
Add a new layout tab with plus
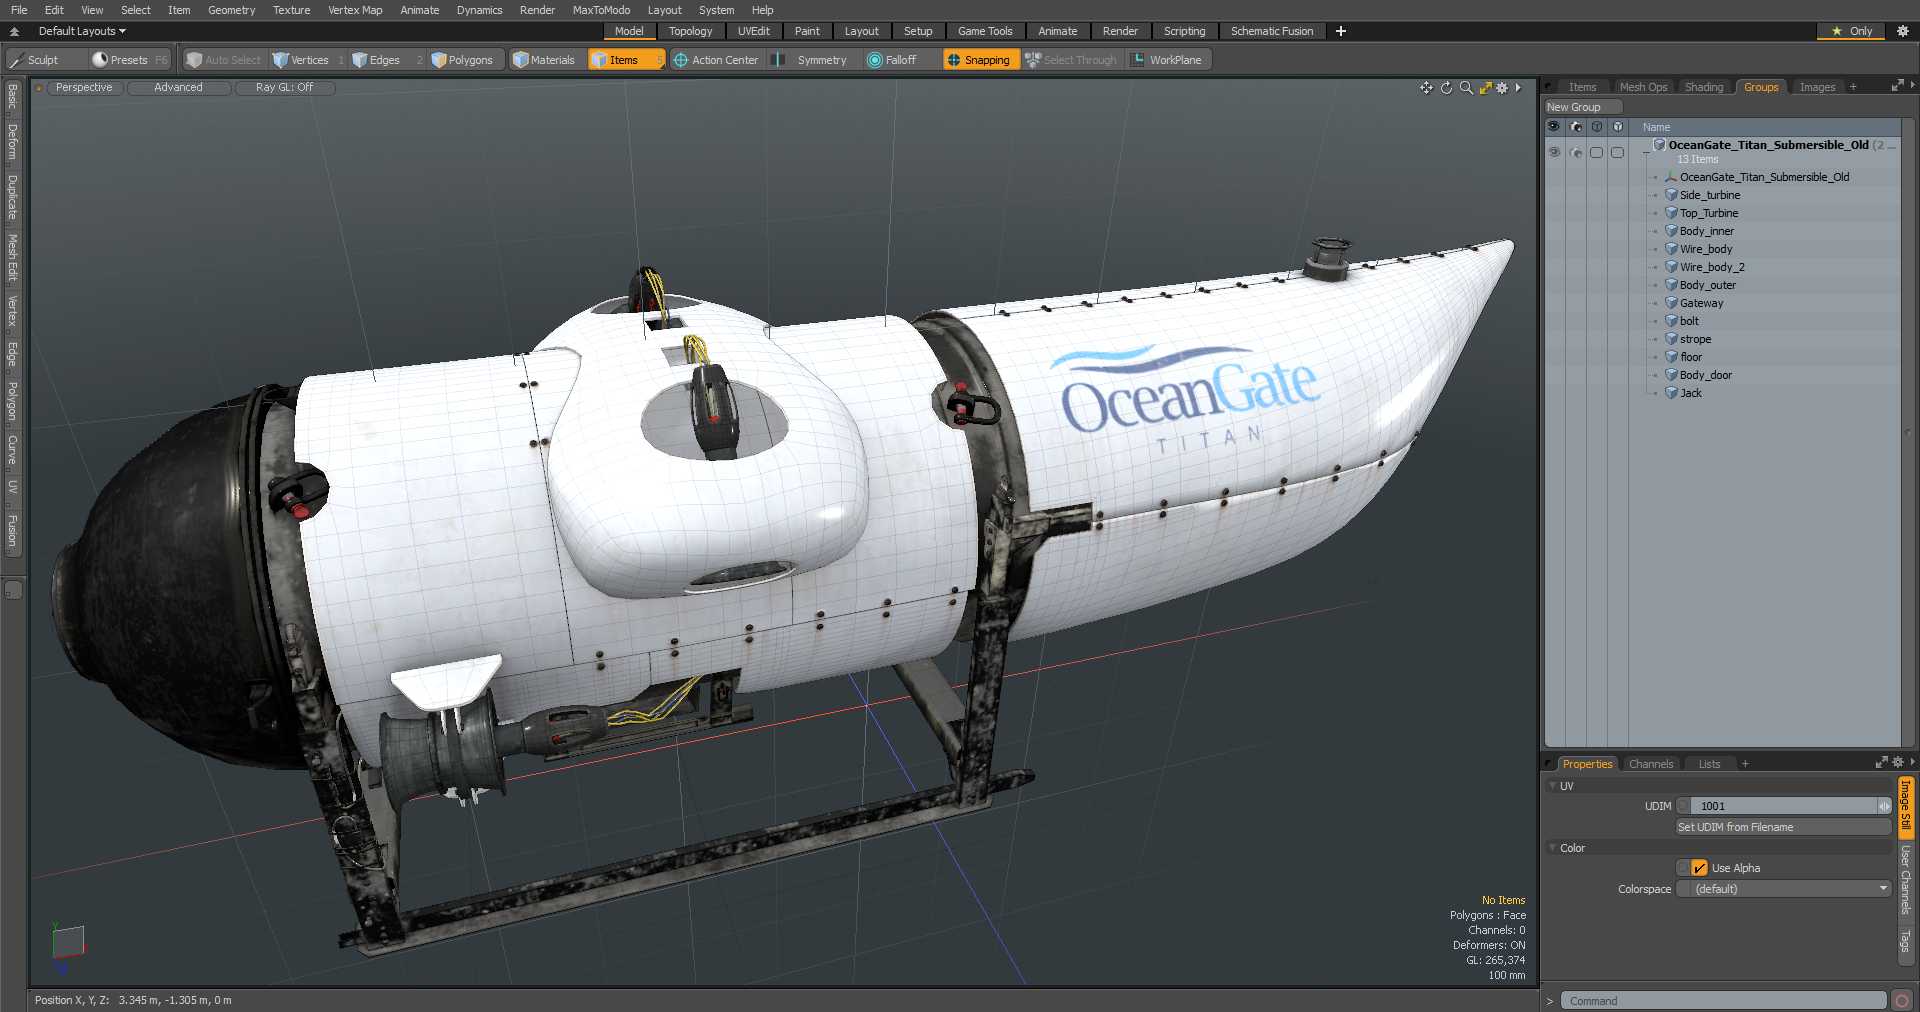(1341, 31)
